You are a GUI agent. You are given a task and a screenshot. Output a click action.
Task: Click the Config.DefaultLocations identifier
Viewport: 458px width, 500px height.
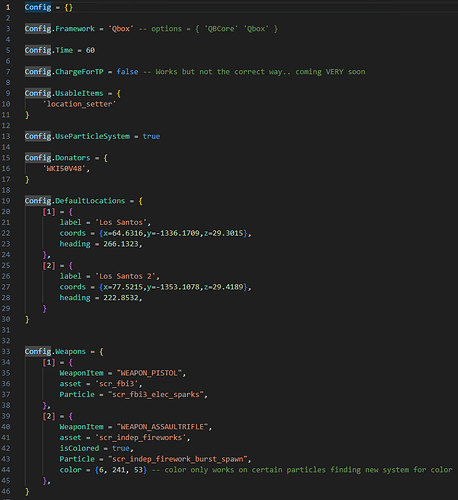(x=75, y=201)
